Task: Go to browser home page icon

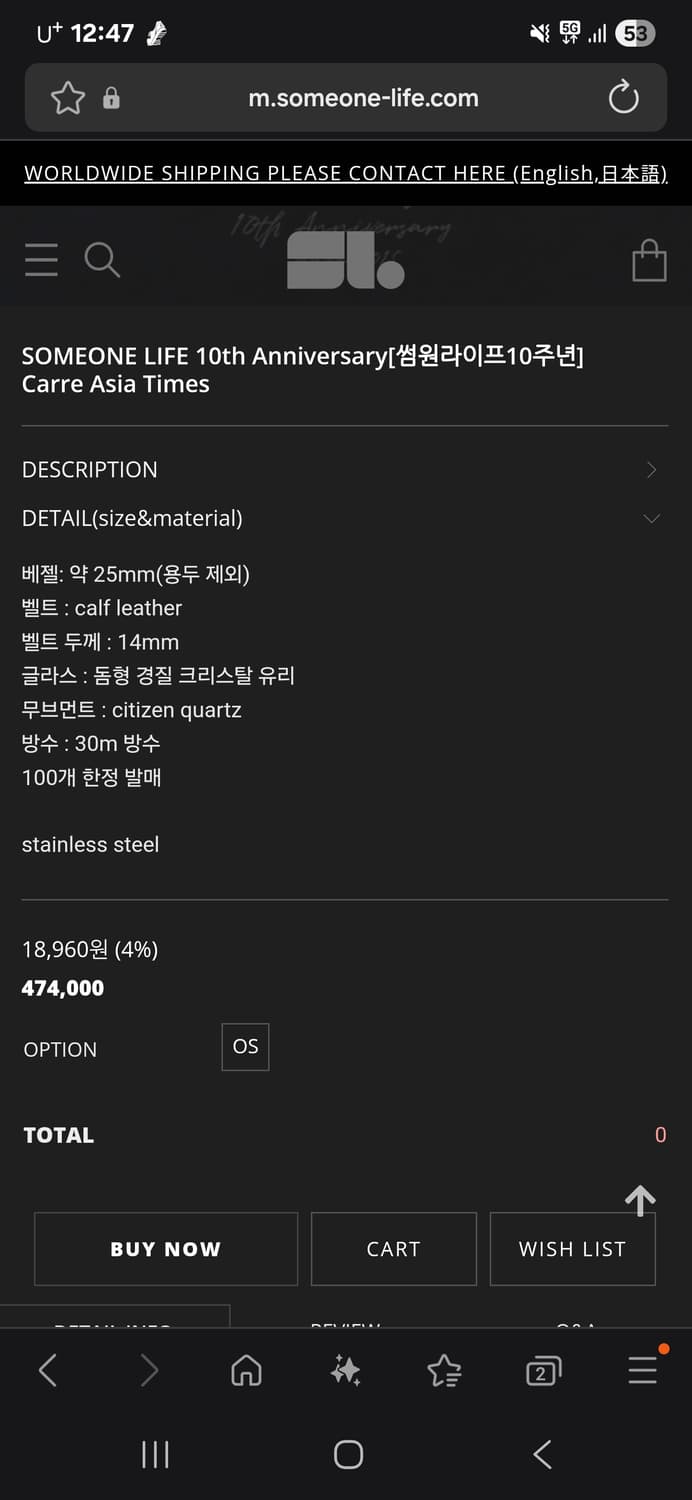Action: pos(246,1370)
